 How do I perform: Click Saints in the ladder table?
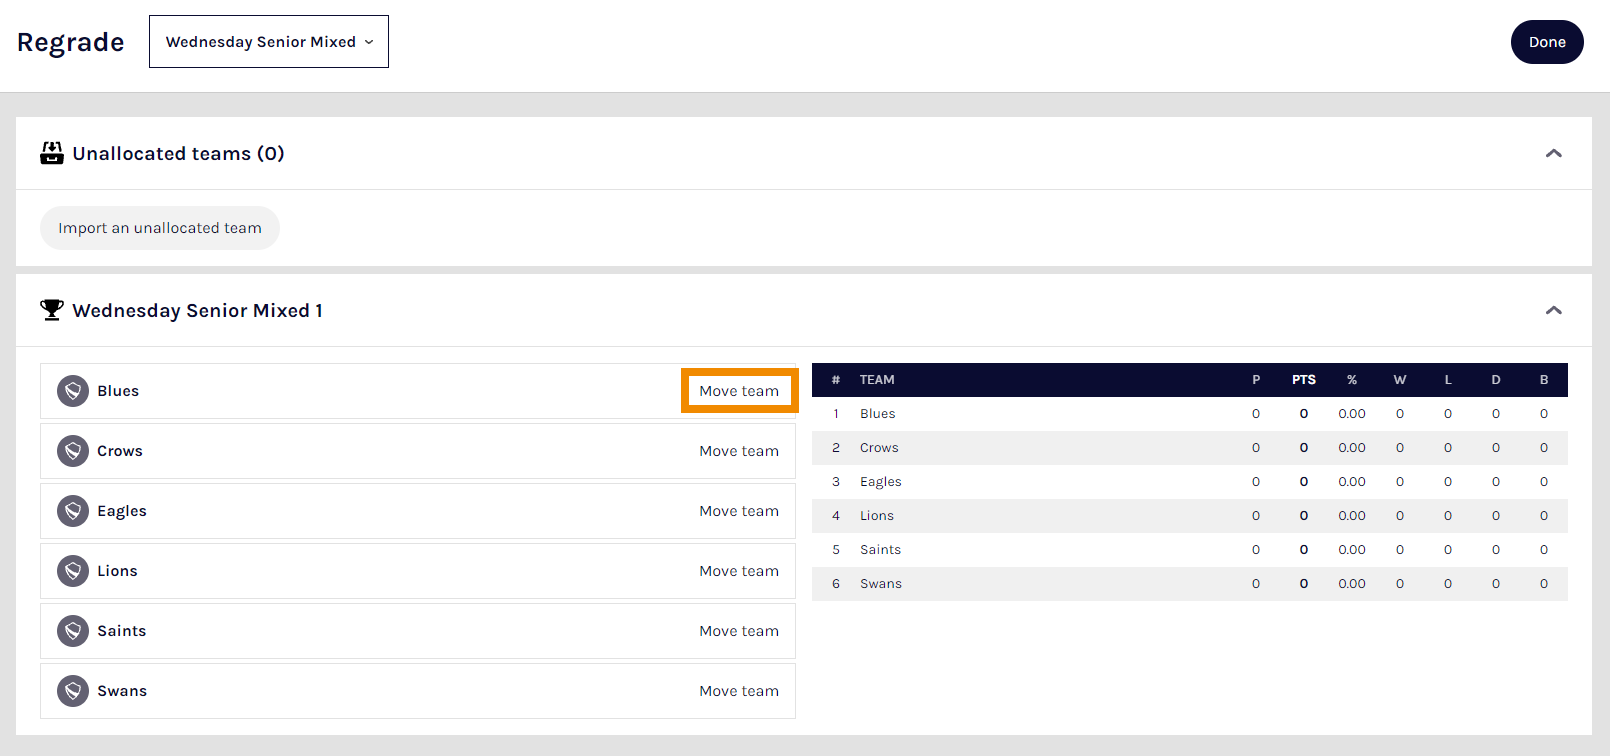tap(880, 550)
